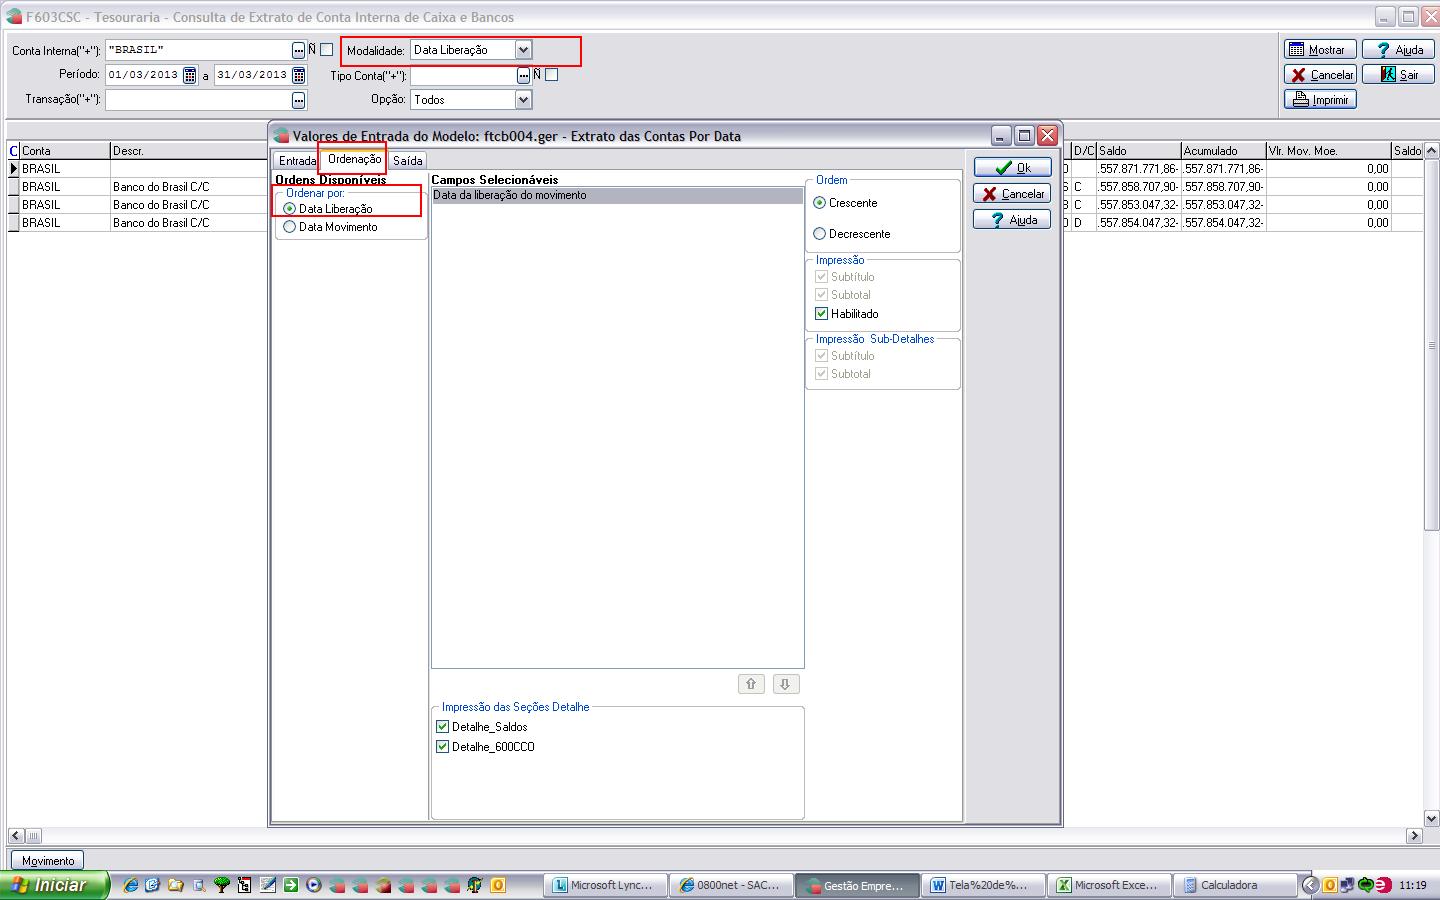This screenshot has width=1440, height=900.
Task: Switch to the Entrada tab
Action: [x=296, y=161]
